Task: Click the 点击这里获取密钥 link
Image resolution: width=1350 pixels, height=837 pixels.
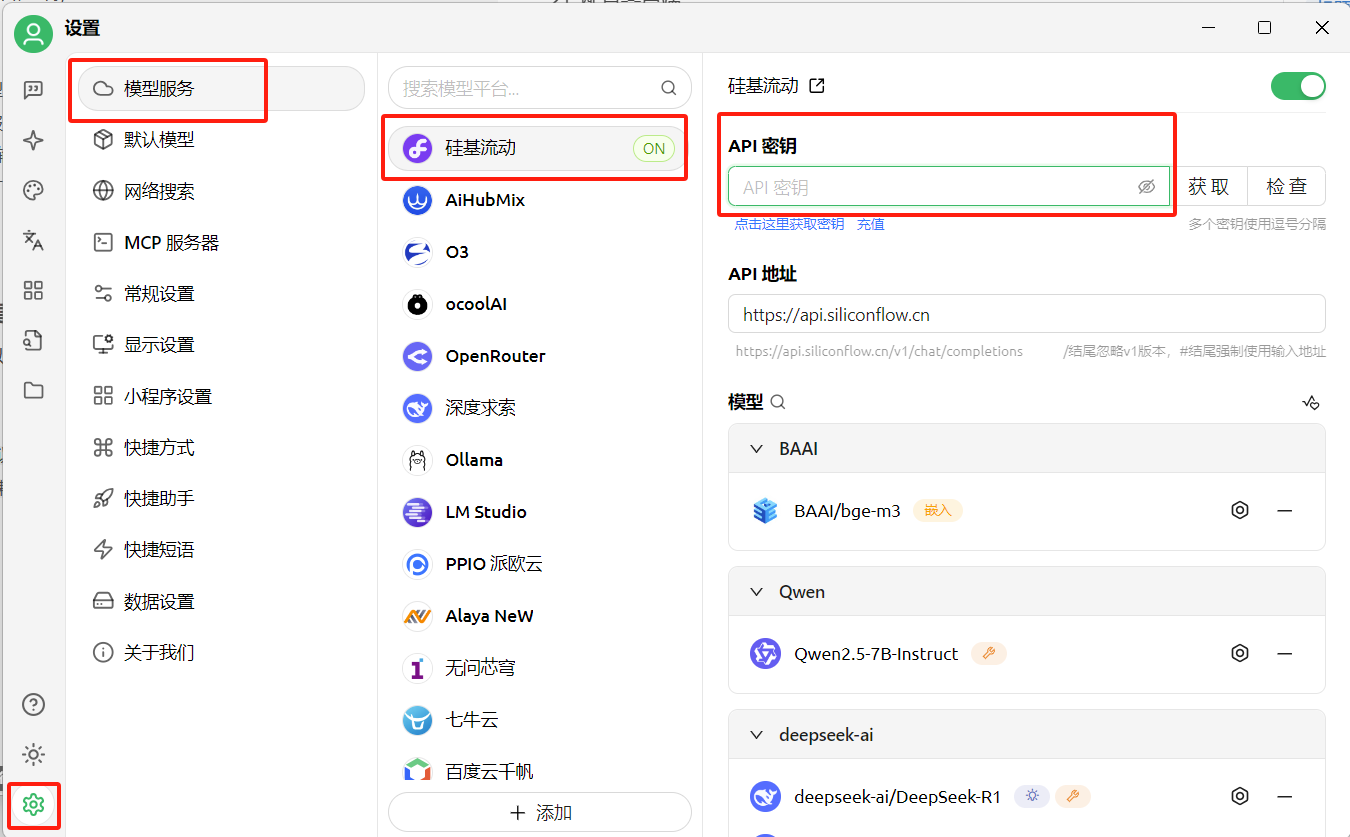Action: coord(789,224)
